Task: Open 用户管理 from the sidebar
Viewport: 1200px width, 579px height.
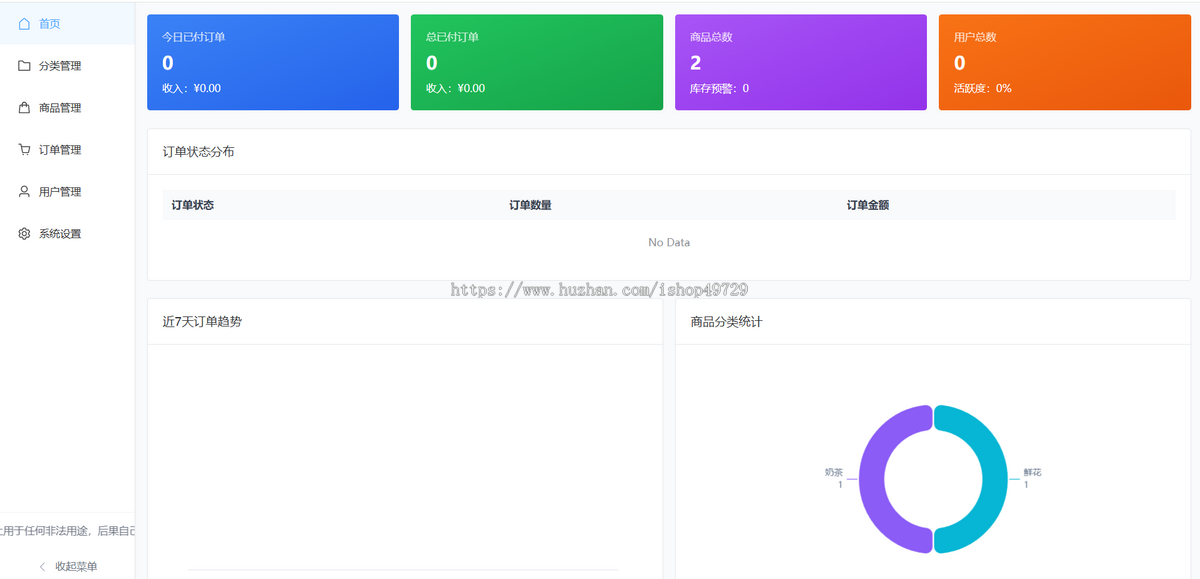Action: pos(67,192)
